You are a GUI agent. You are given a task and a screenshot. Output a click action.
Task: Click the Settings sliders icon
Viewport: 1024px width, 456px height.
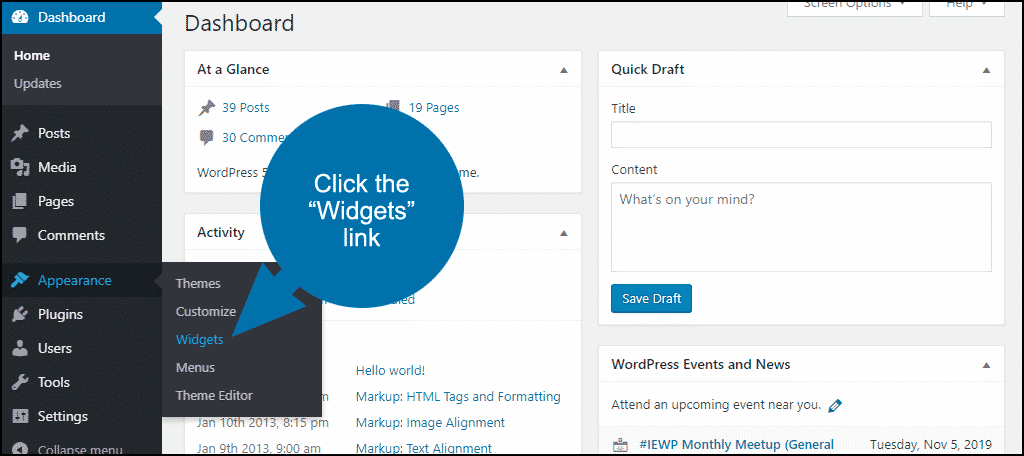coord(20,416)
